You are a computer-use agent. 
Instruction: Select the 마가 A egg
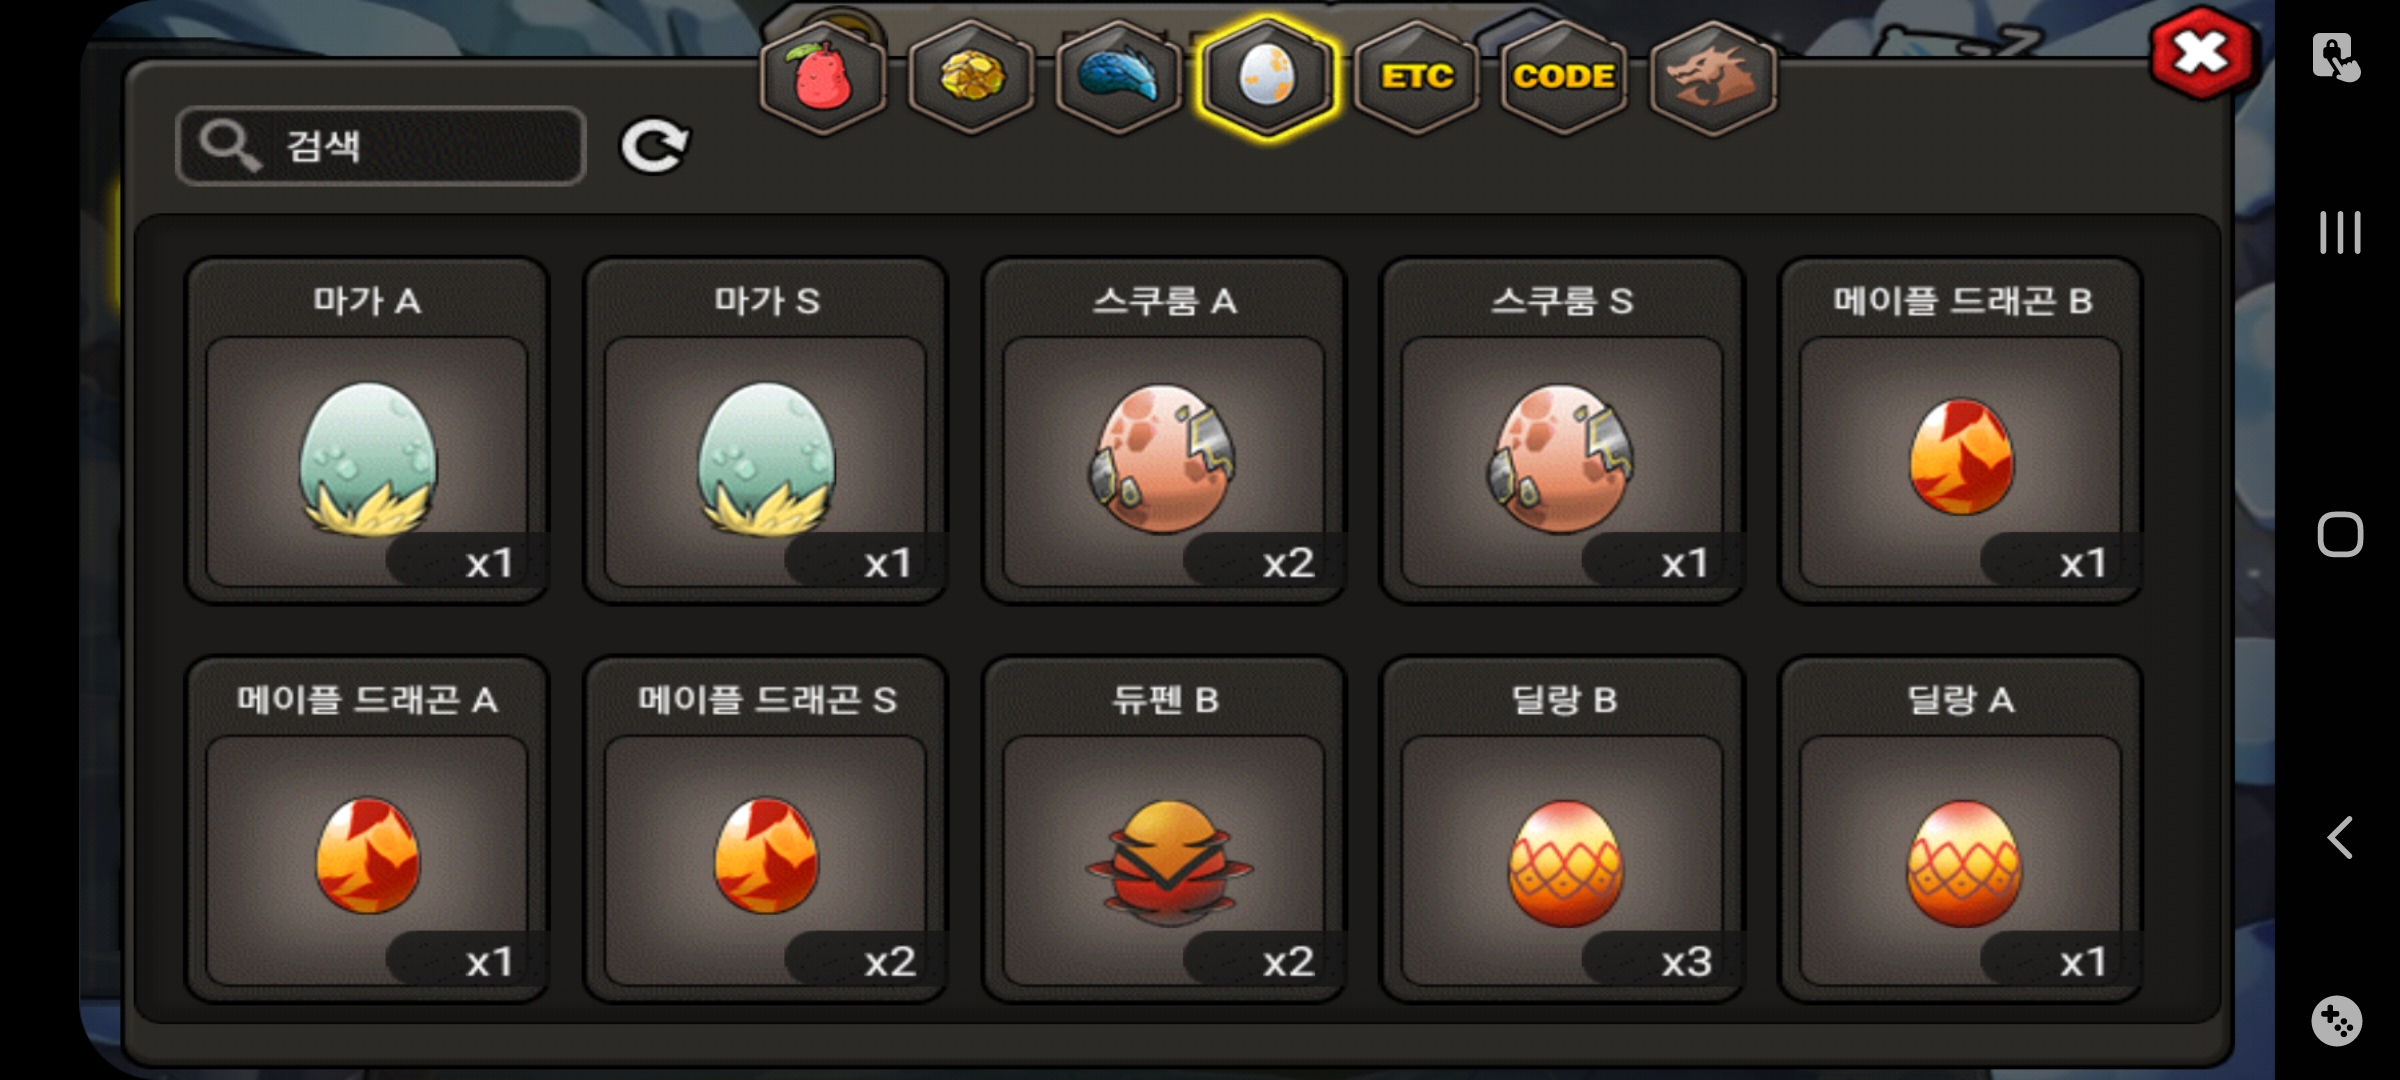(367, 431)
